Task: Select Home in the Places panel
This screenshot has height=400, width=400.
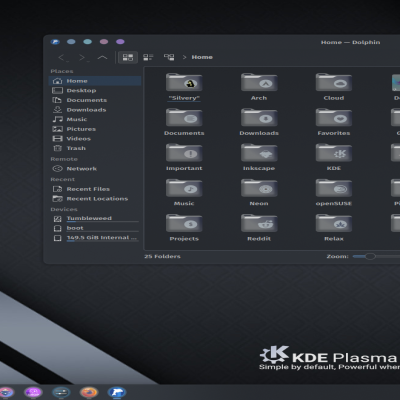Action: point(95,81)
